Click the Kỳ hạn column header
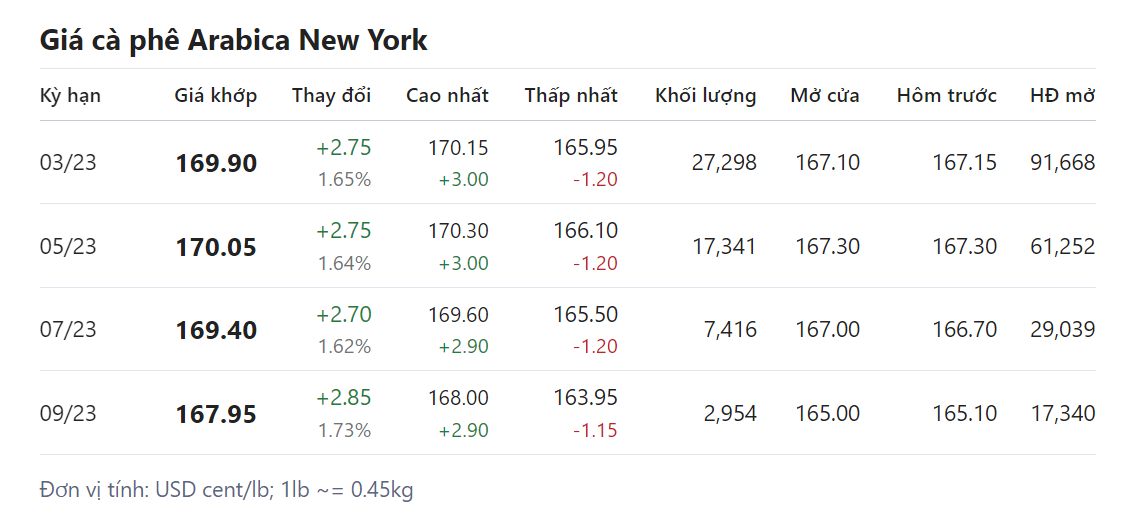 click(70, 96)
